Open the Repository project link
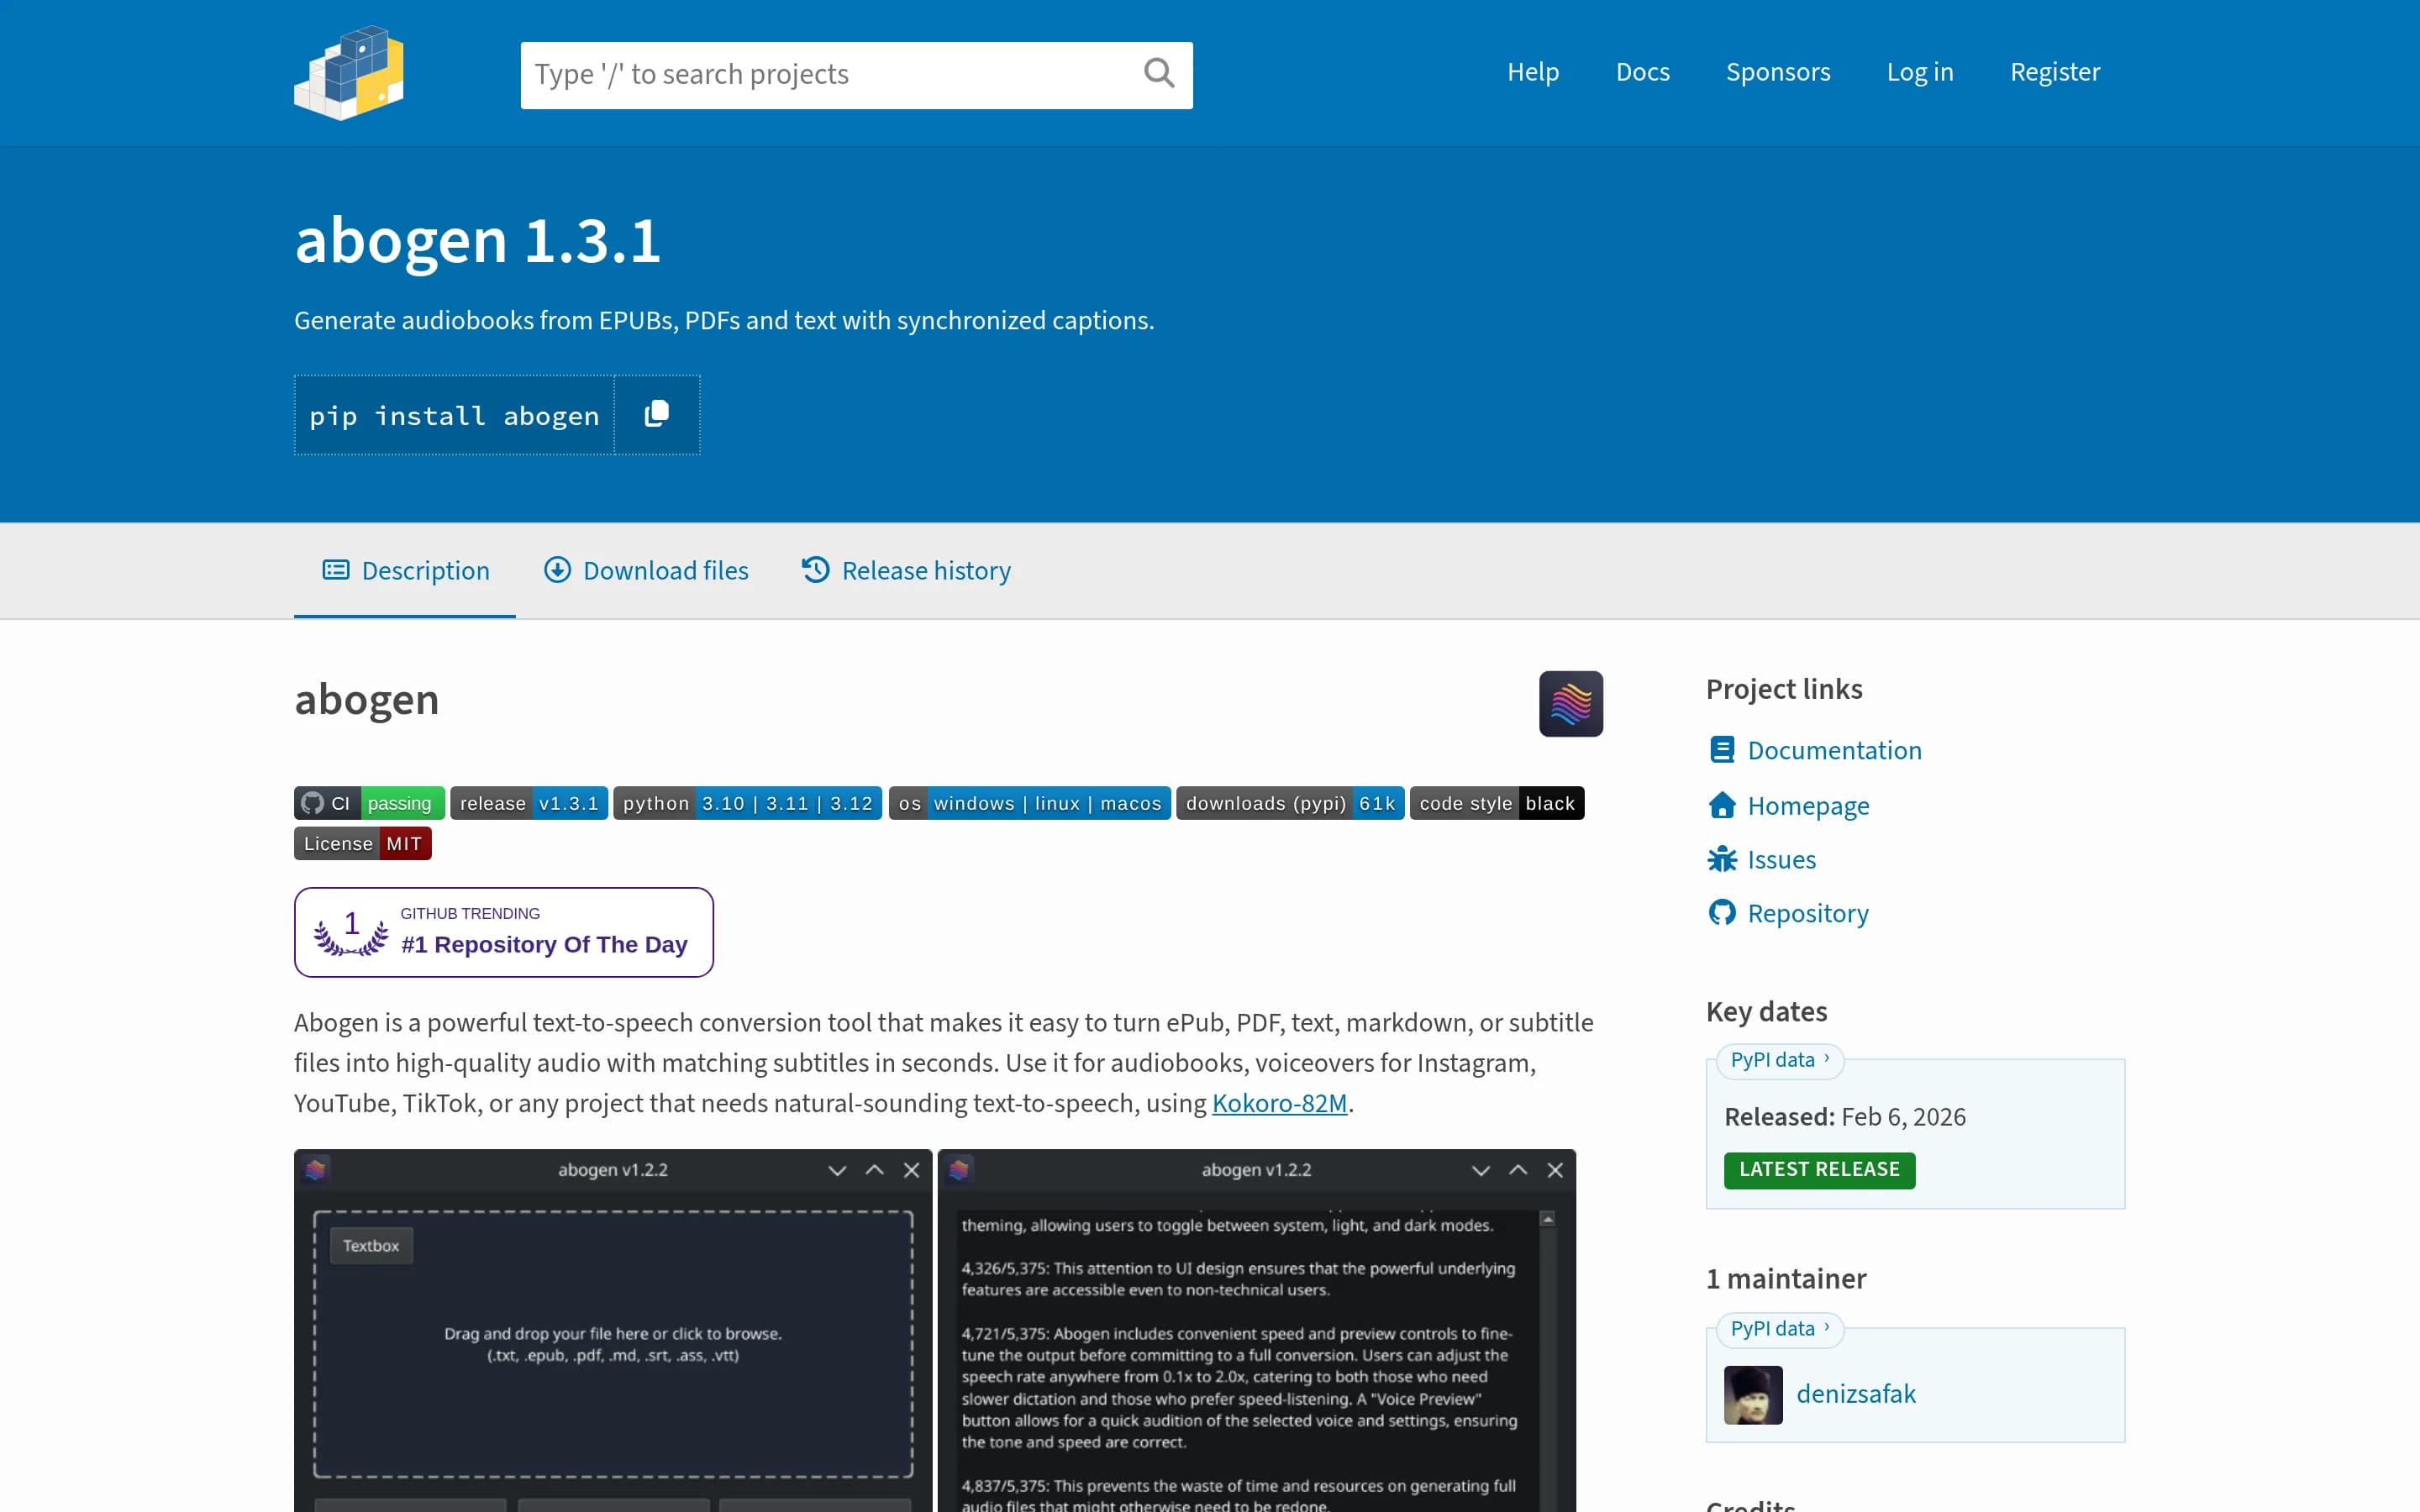The width and height of the screenshot is (2420, 1512). [x=1808, y=913]
